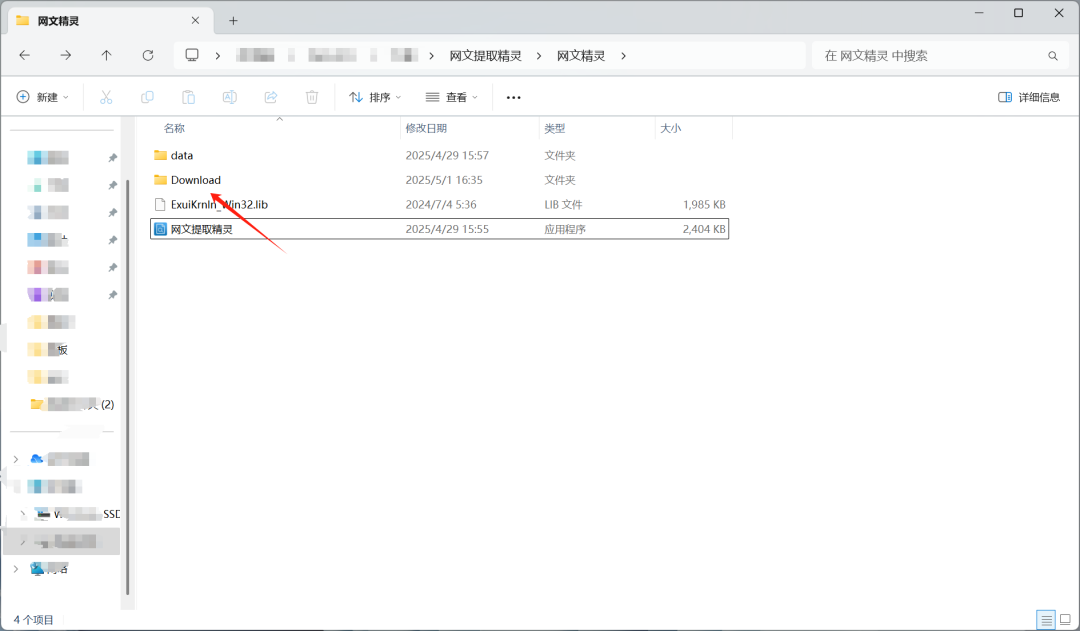Open the Download folder
The height and width of the screenshot is (631, 1080).
(195, 180)
